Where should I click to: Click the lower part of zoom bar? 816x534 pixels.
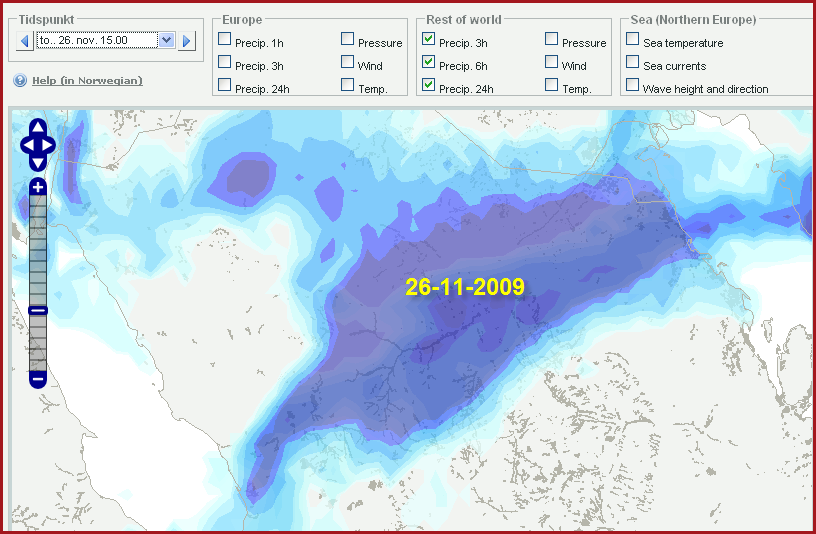(37, 343)
